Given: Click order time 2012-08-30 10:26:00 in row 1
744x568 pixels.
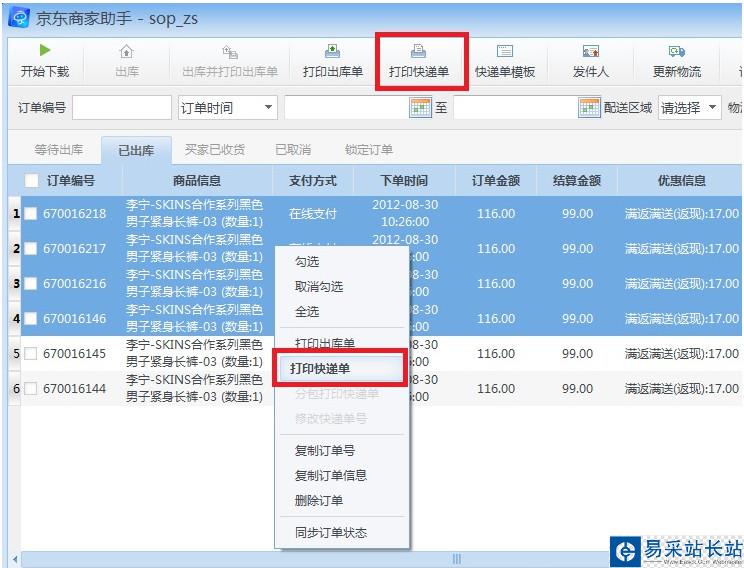Looking at the screenshot, I should pyautogui.click(x=405, y=213).
